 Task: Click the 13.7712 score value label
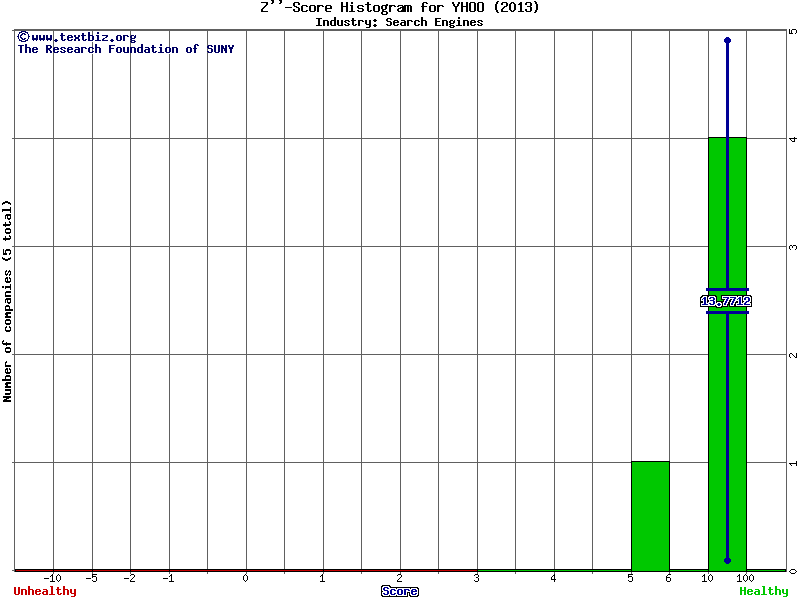coord(726,301)
